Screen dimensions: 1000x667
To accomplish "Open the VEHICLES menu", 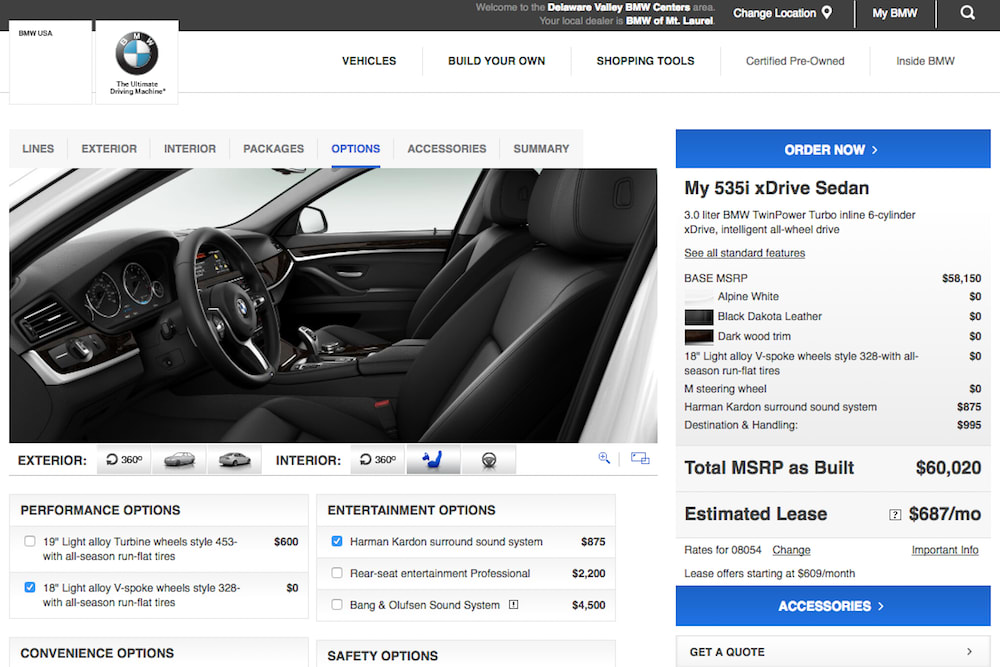I will coord(369,61).
